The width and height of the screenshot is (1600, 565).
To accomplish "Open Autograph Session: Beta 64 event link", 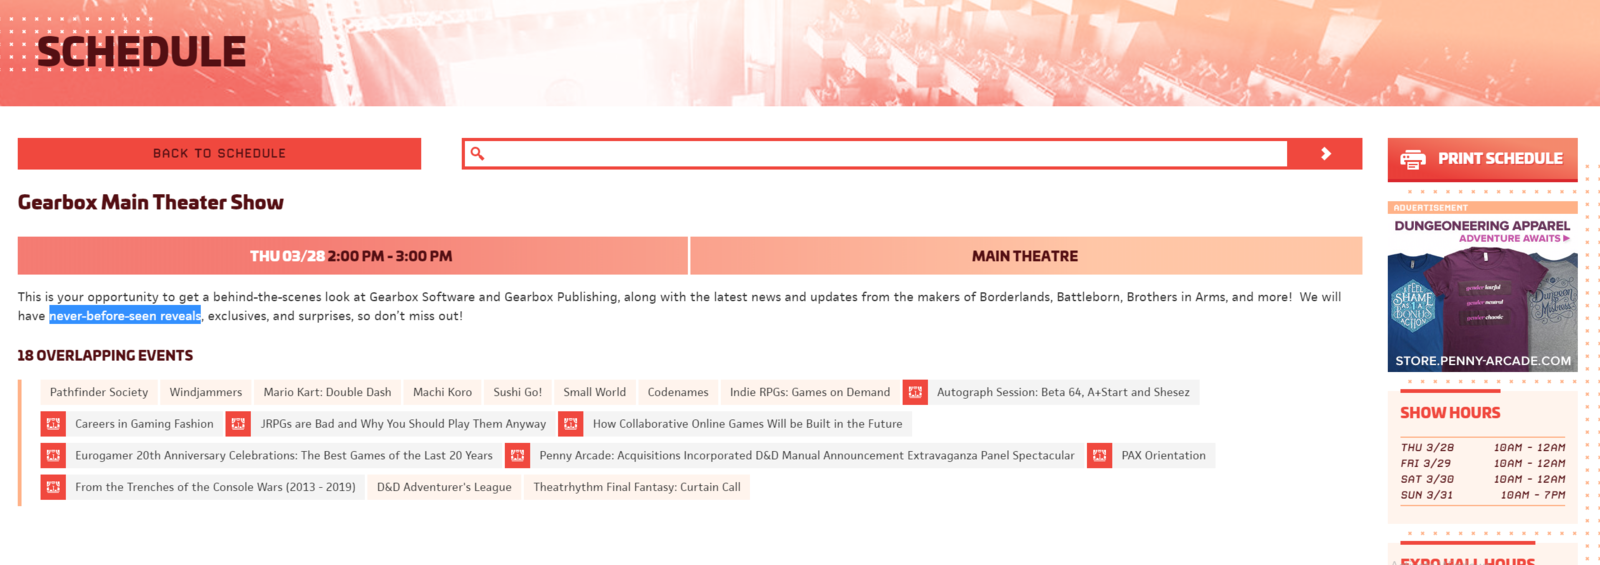I will point(1063,392).
